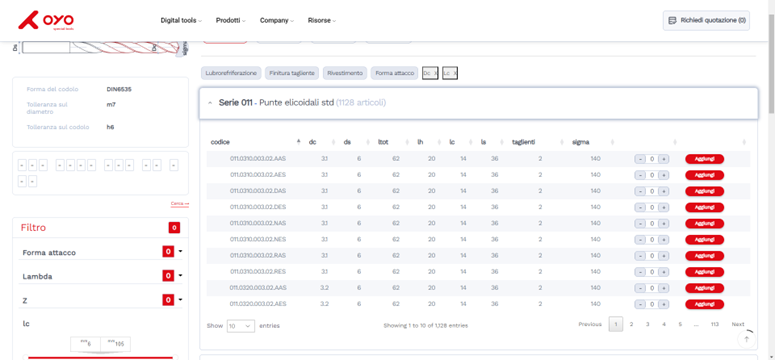Screen dimensions: 775x360
Task: Click the scroll-to-top arrow icon
Action: (x=747, y=339)
